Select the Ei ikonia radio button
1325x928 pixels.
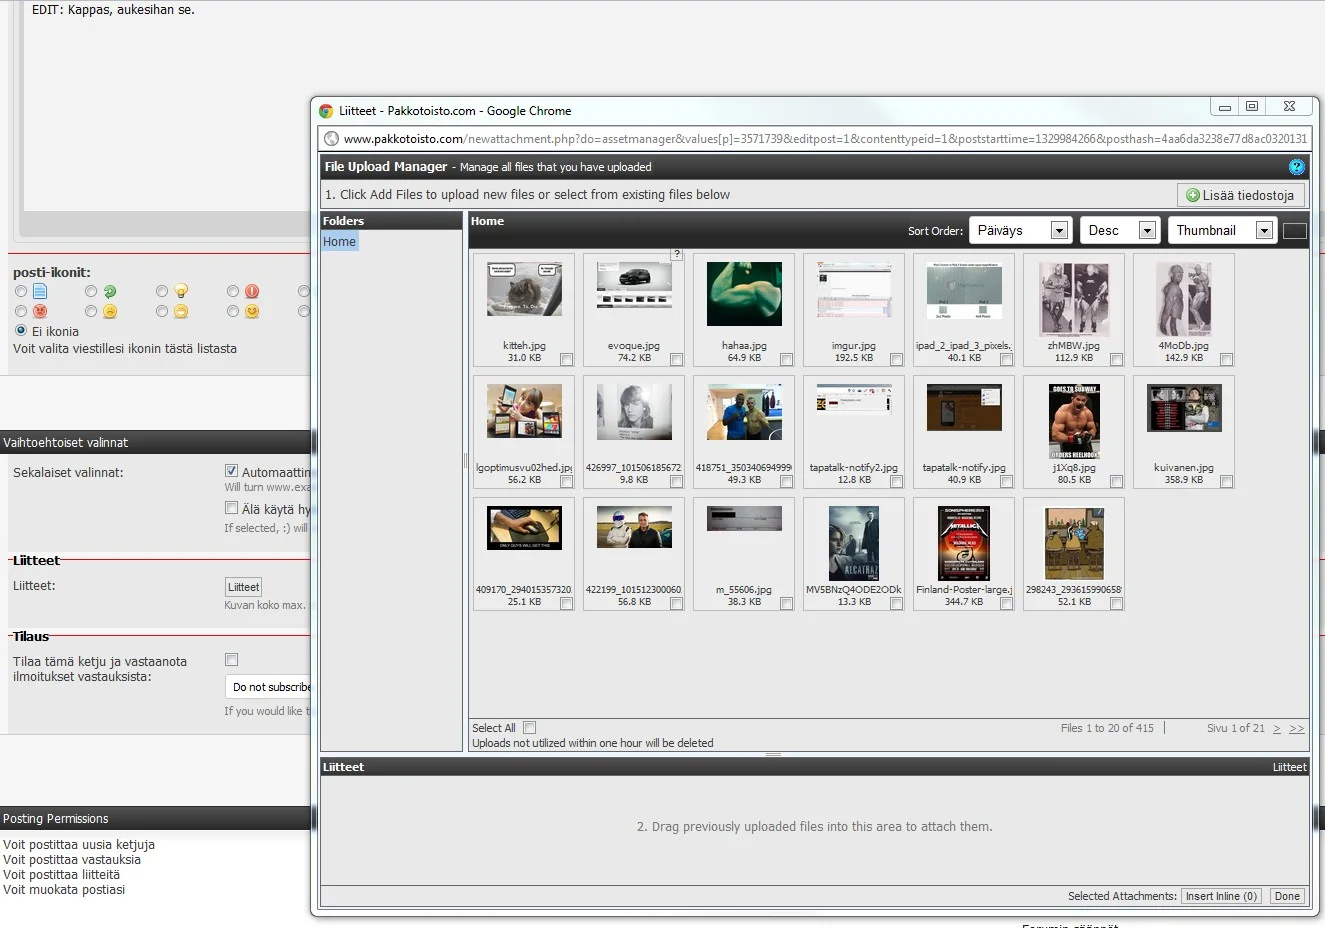pyautogui.click(x=21, y=330)
